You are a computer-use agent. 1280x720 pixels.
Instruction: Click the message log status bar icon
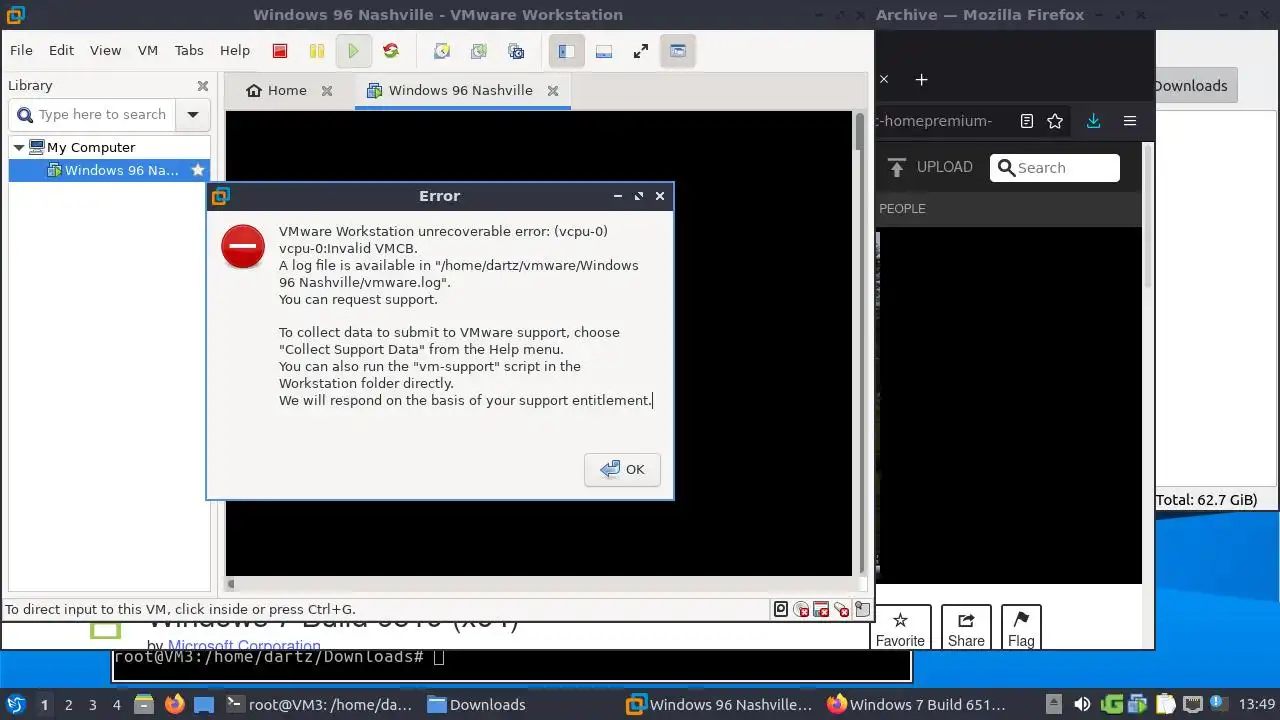pyautogui.click(x=863, y=609)
